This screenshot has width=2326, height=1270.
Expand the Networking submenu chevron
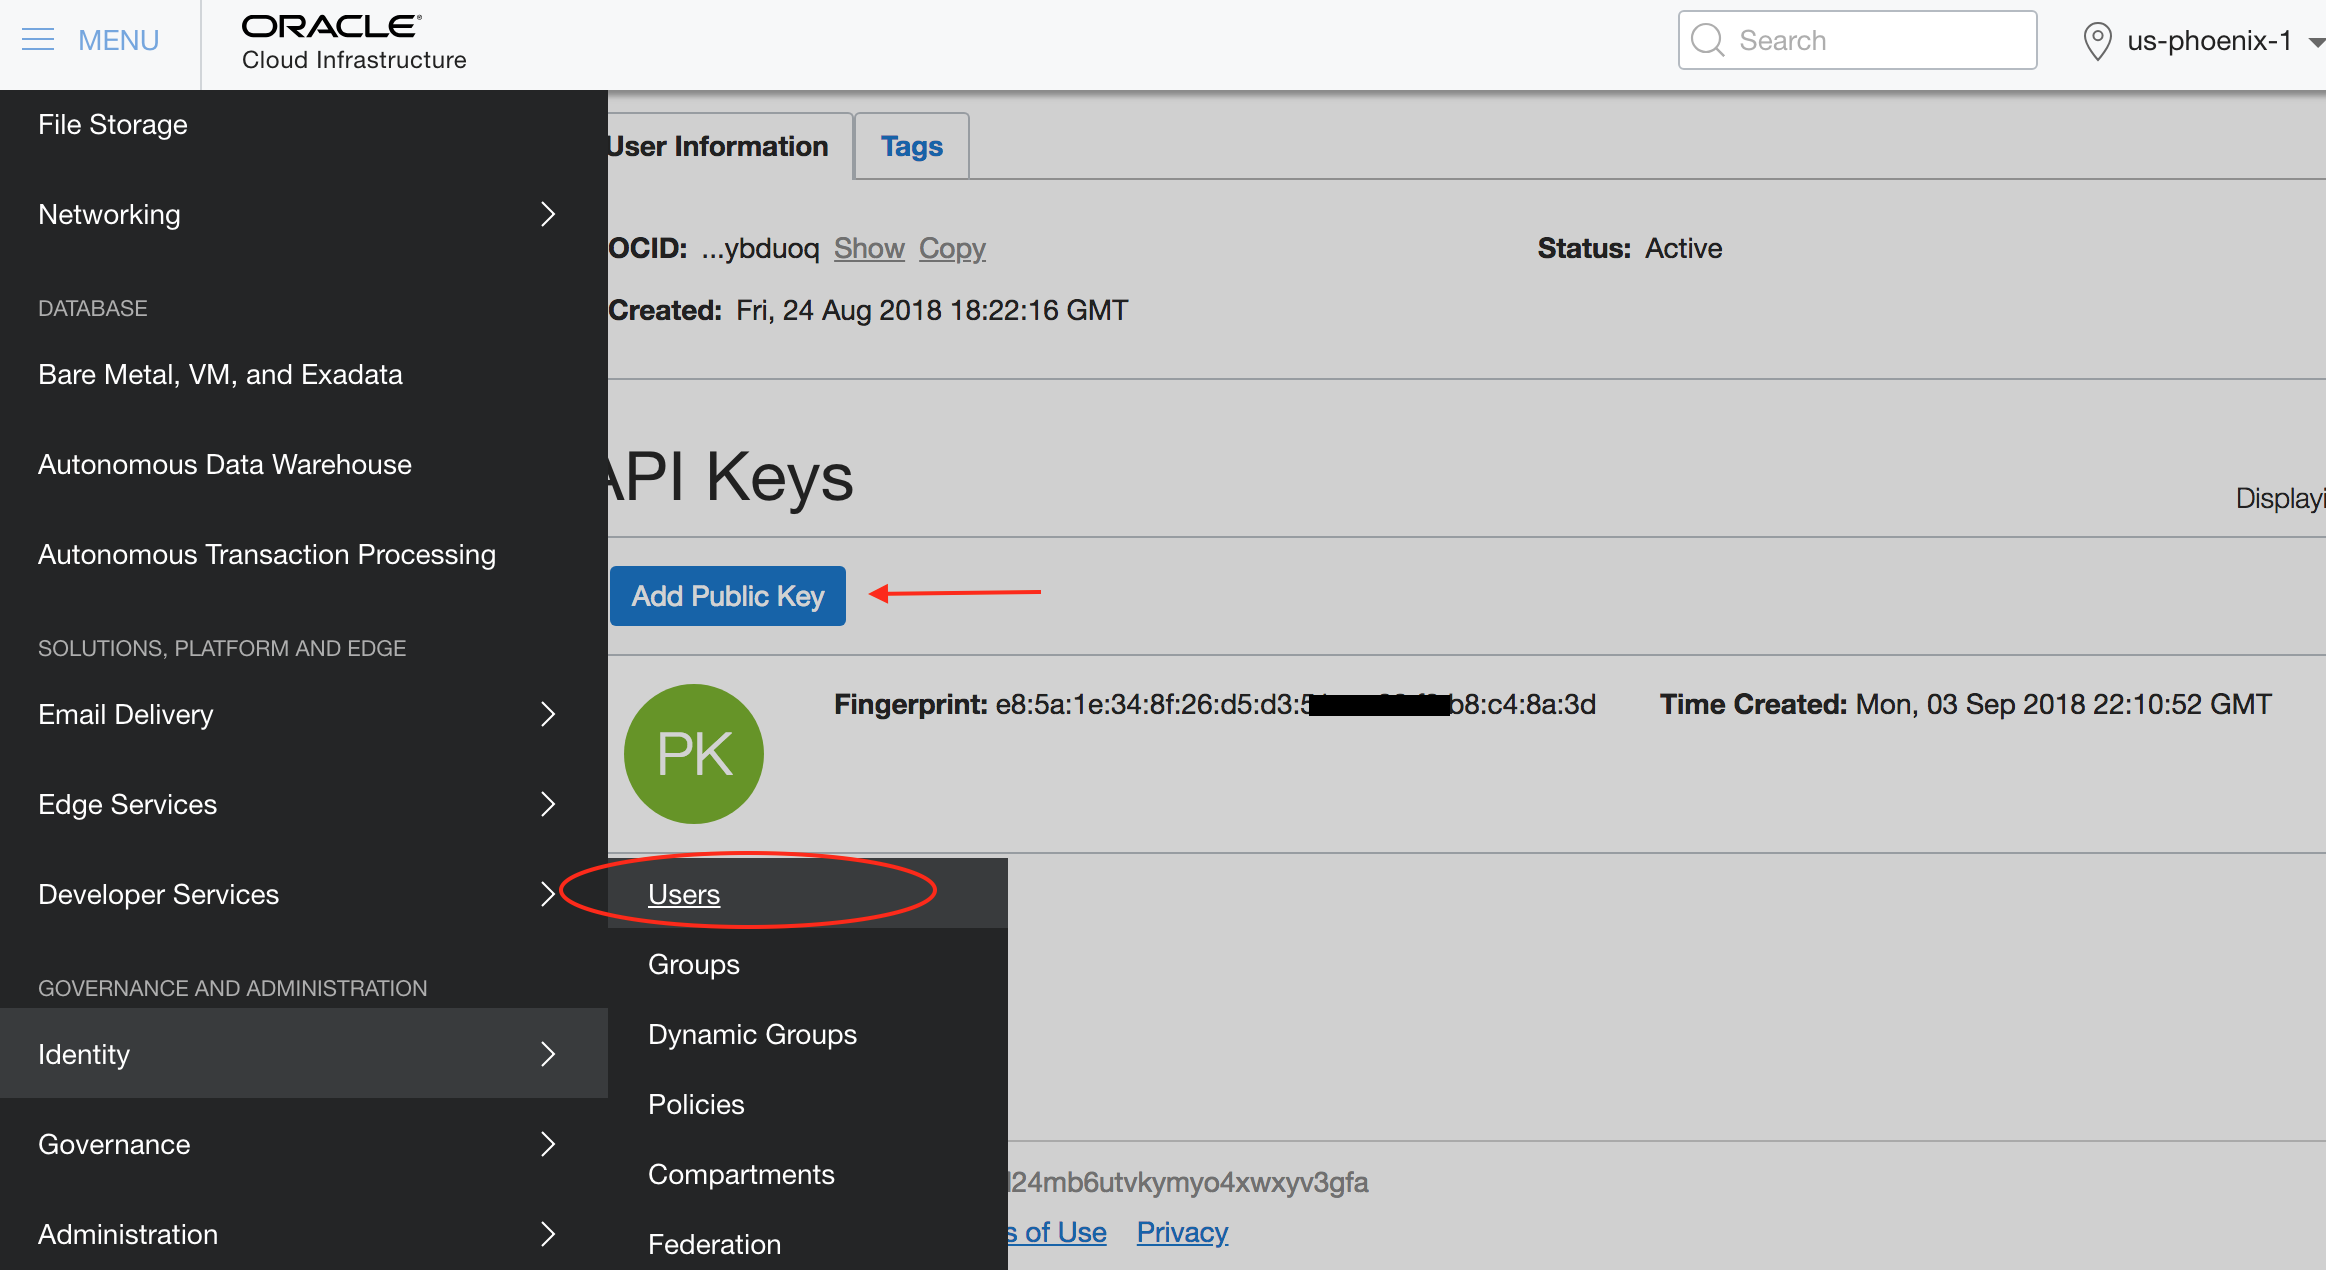(547, 214)
